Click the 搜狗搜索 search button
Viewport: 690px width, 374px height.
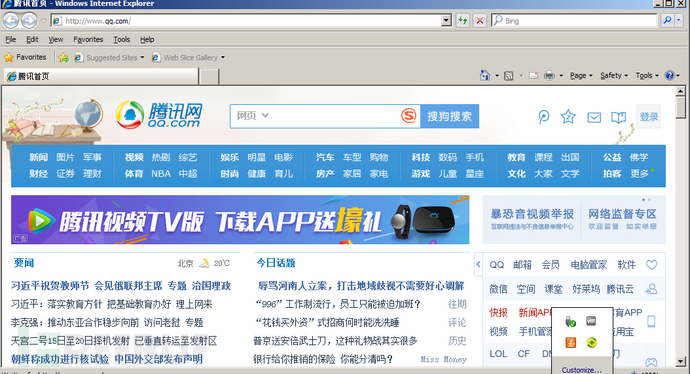(x=449, y=116)
